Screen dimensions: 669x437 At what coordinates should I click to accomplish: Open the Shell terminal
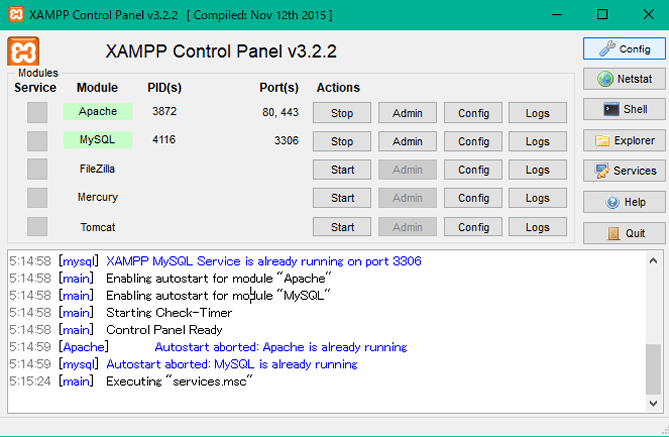(624, 110)
